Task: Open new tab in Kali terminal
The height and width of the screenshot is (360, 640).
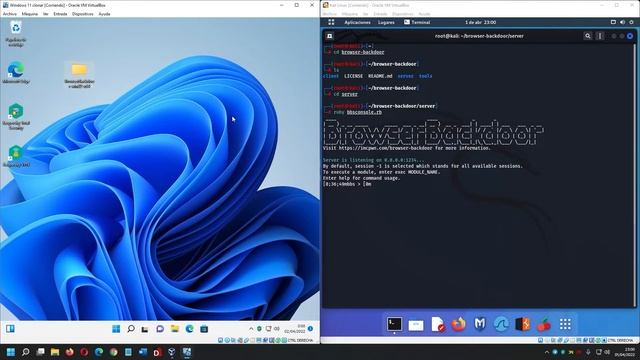Action: tap(329, 36)
